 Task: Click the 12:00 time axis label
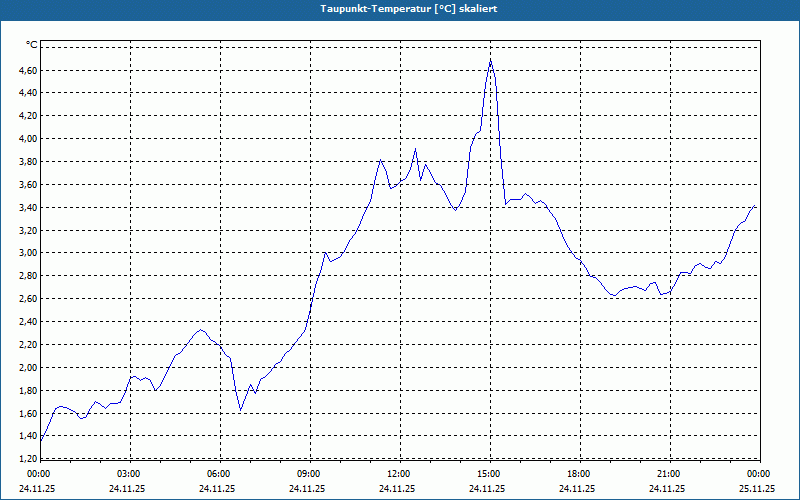[400, 474]
